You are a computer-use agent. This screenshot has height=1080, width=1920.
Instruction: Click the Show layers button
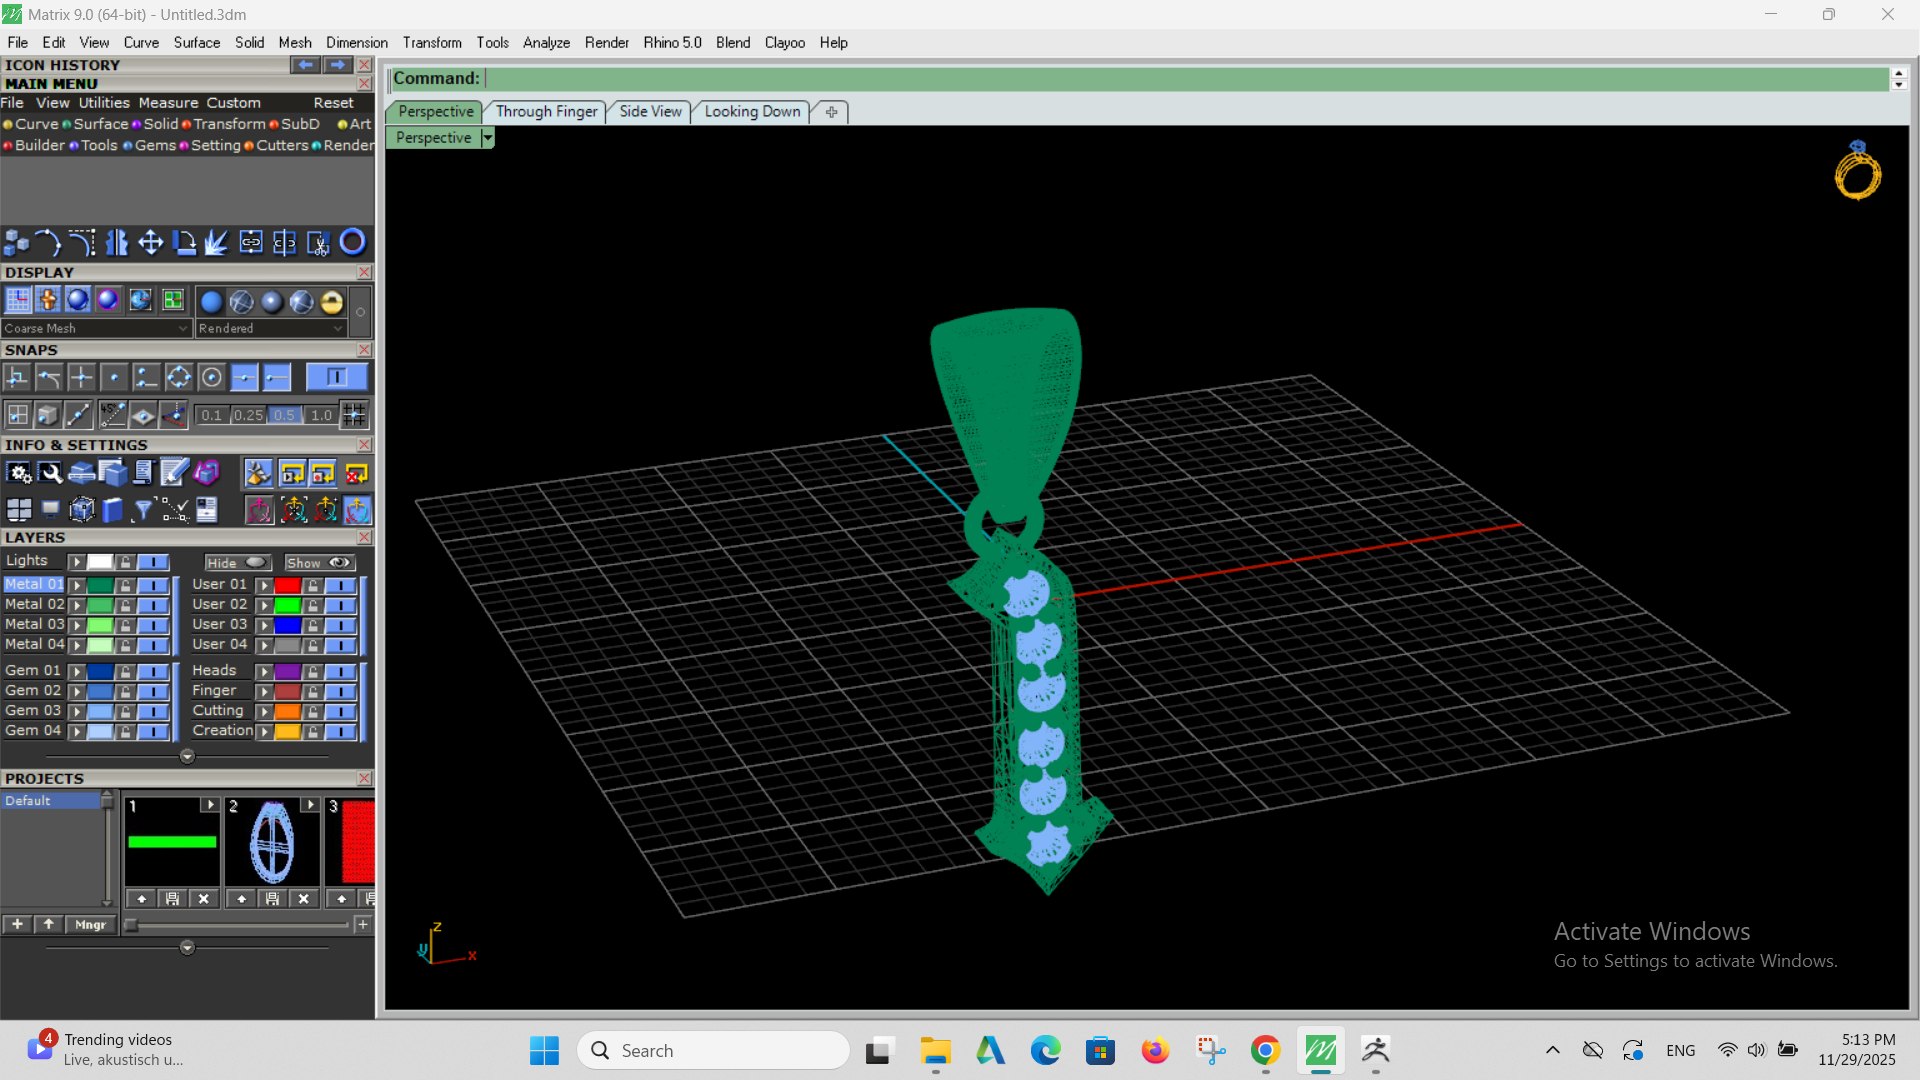[x=319, y=563]
